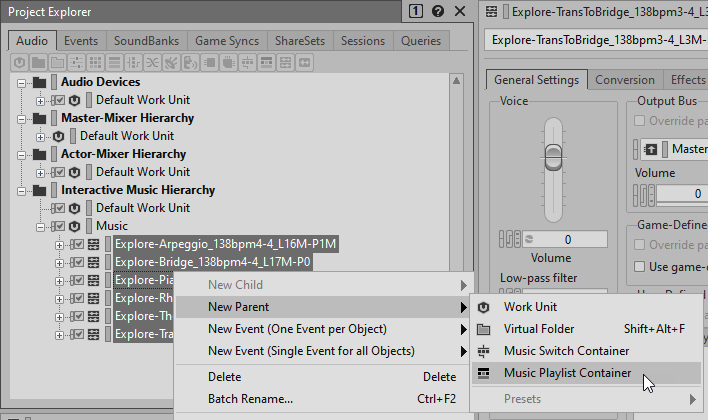Image resolution: width=708 pixels, height=420 pixels.
Task: Expand the Explore-Arpeggio segment node
Action: pos(58,244)
